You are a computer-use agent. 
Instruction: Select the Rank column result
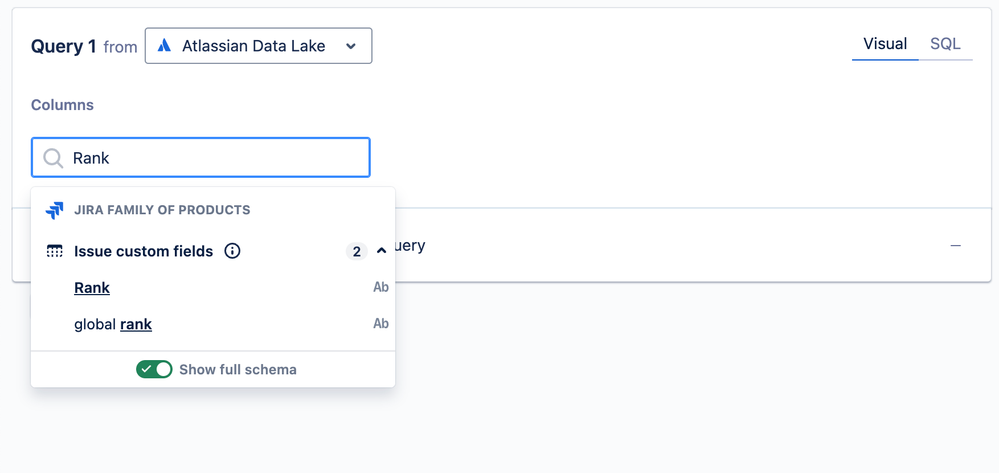(92, 288)
